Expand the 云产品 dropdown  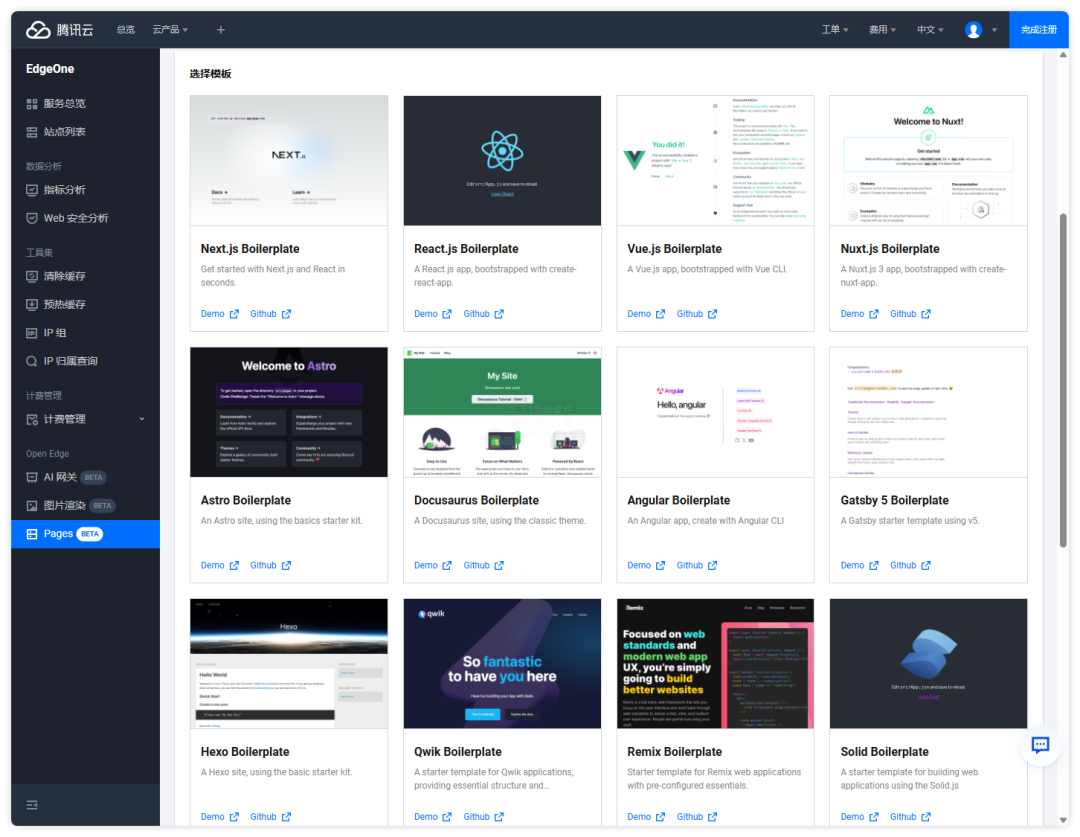[170, 30]
